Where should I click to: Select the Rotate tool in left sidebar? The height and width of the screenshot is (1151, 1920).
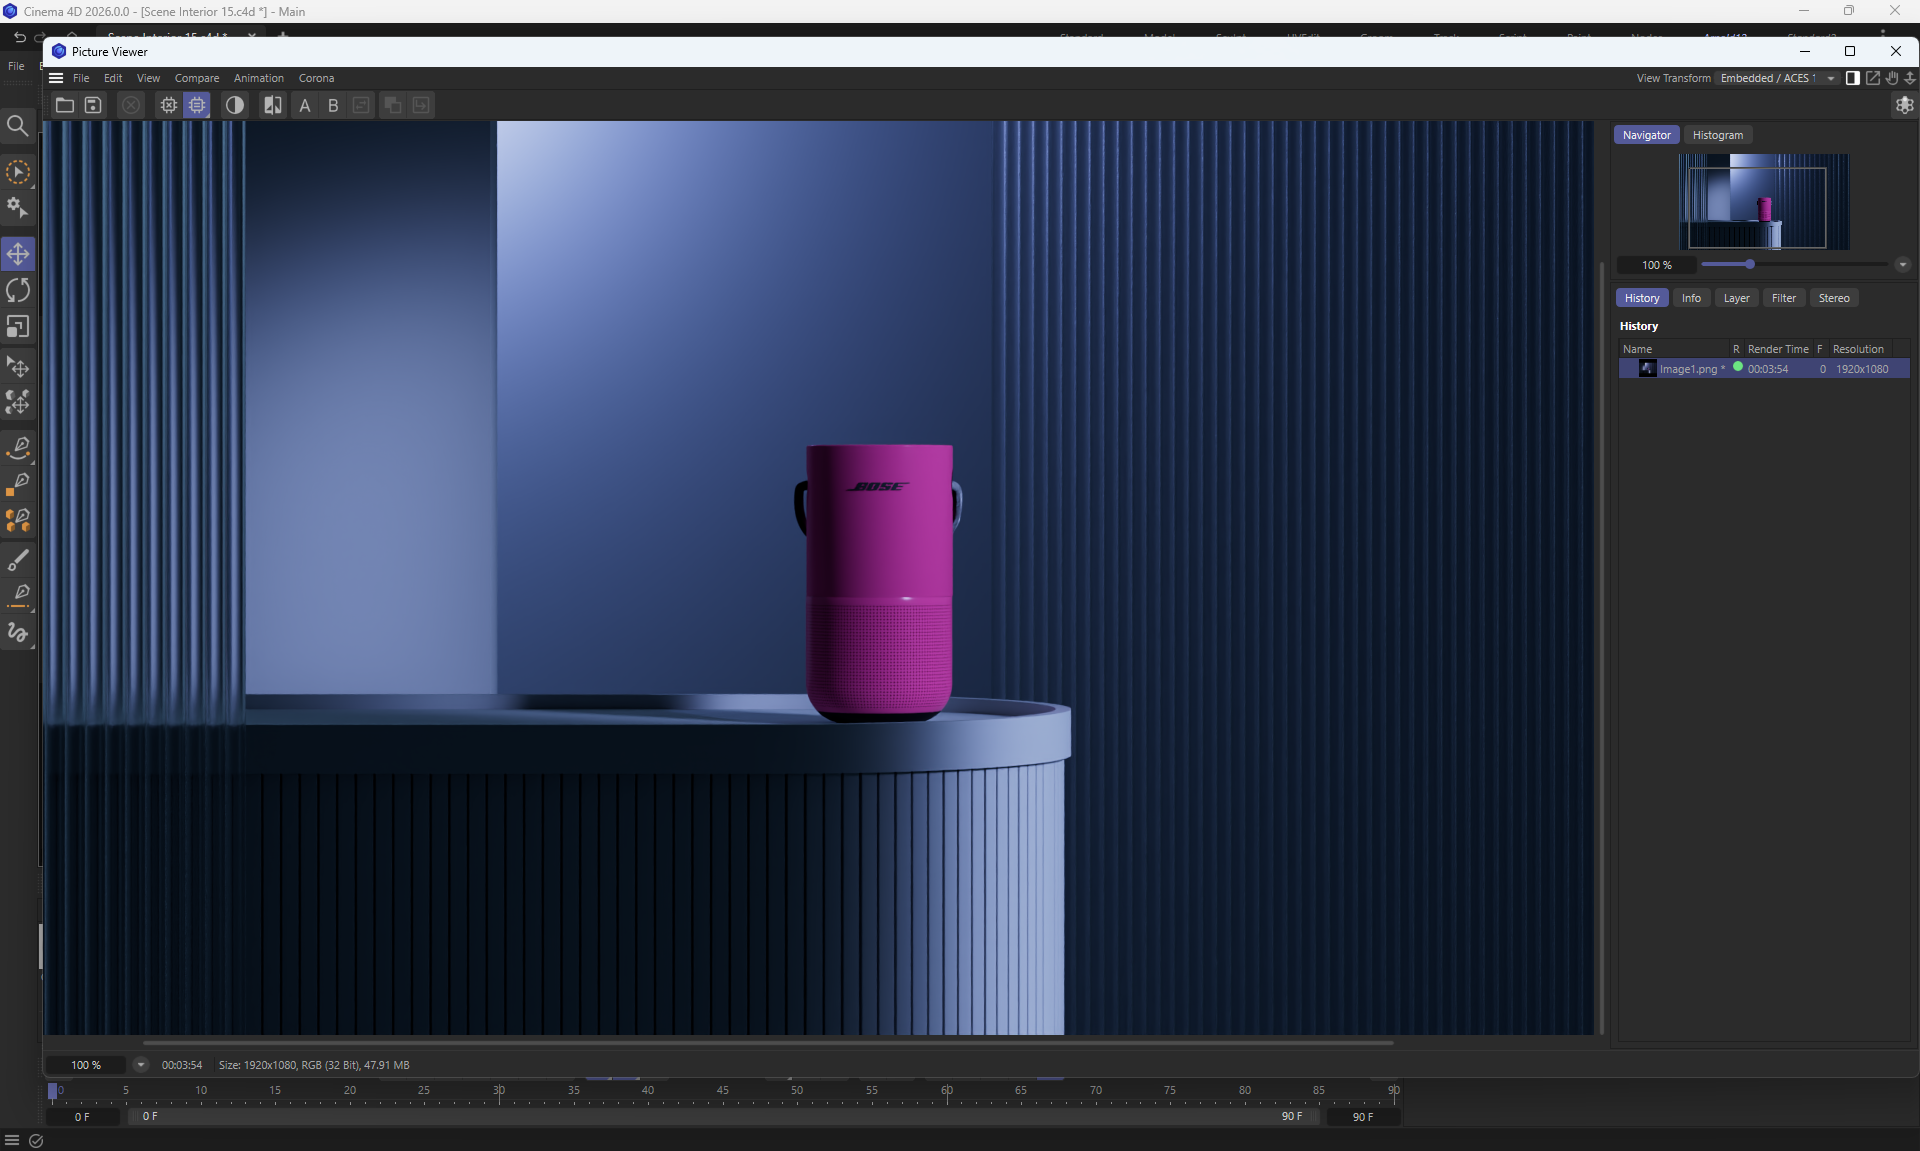[x=18, y=291]
